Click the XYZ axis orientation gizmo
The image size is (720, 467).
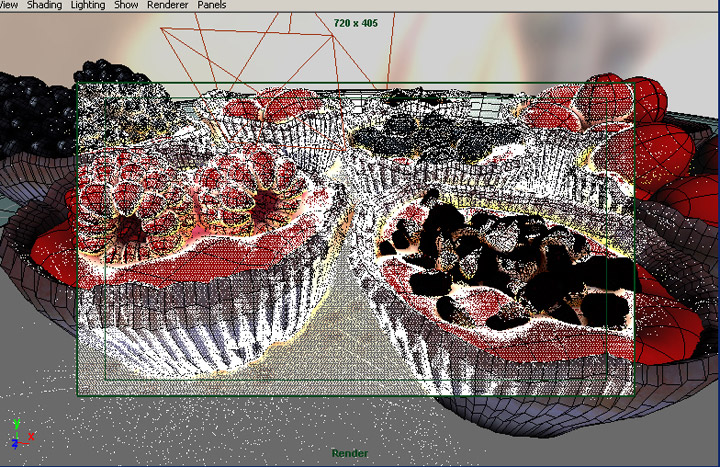(x=22, y=434)
